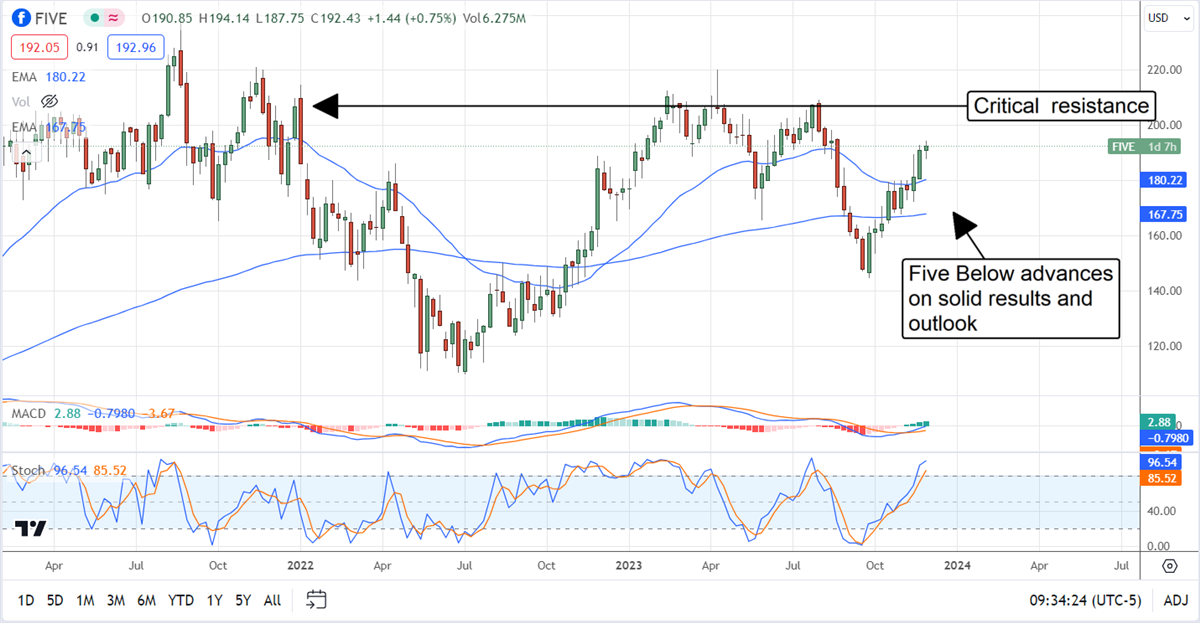1200x623 pixels.
Task: Set time range to 1M
Action: point(85,600)
